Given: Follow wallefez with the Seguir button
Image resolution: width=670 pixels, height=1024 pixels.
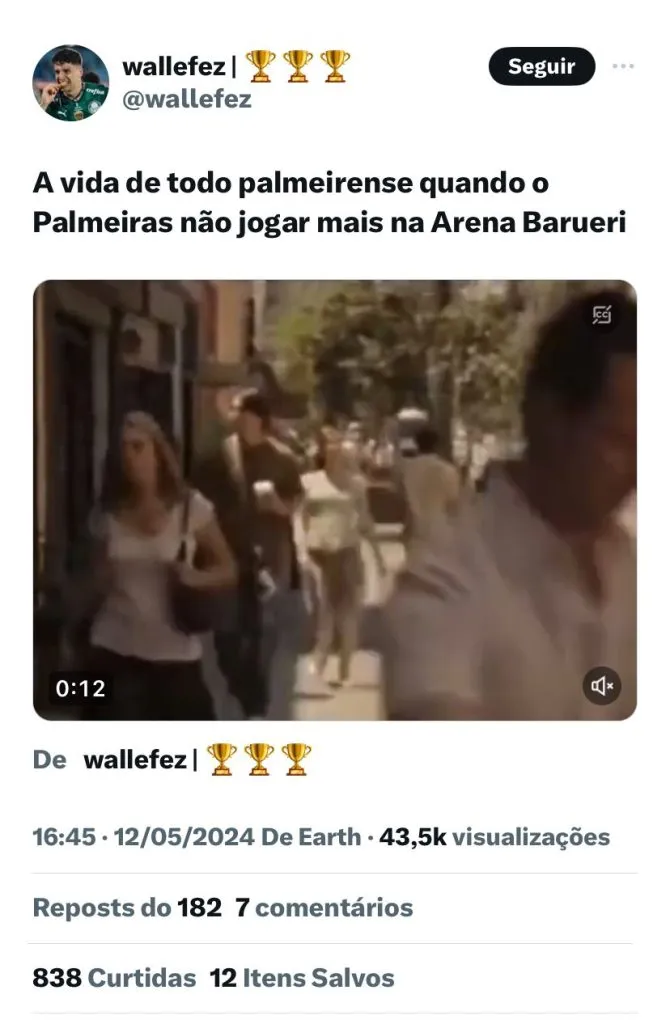Looking at the screenshot, I should click(x=541, y=66).
